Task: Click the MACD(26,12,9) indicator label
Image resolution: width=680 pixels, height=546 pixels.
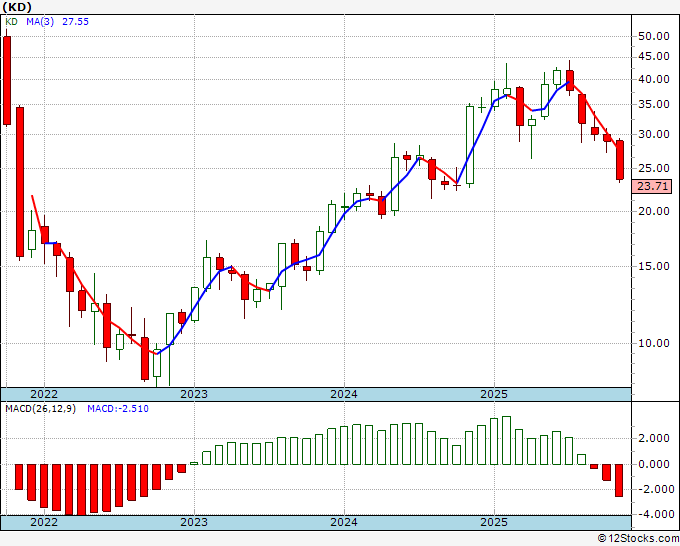Action: (40, 409)
